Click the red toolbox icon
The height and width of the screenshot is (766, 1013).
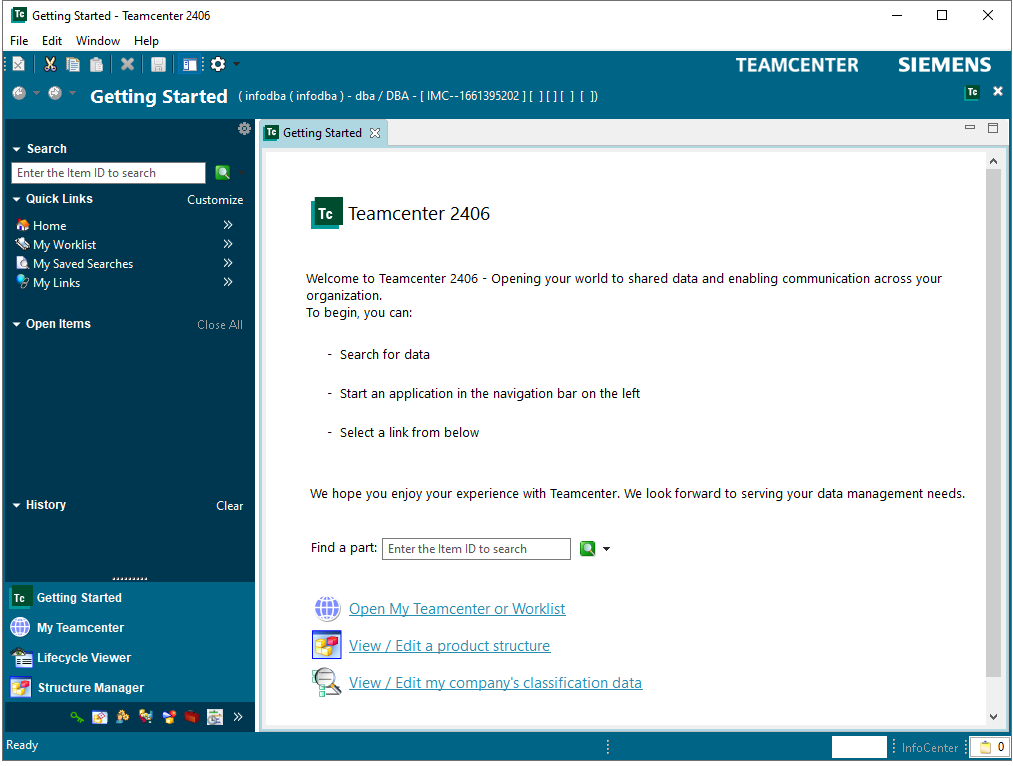(x=191, y=717)
